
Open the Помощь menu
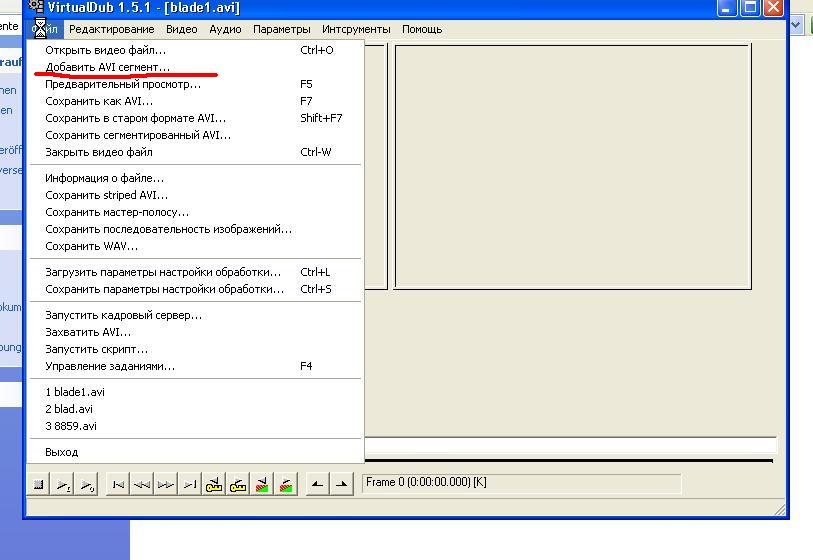click(x=422, y=30)
